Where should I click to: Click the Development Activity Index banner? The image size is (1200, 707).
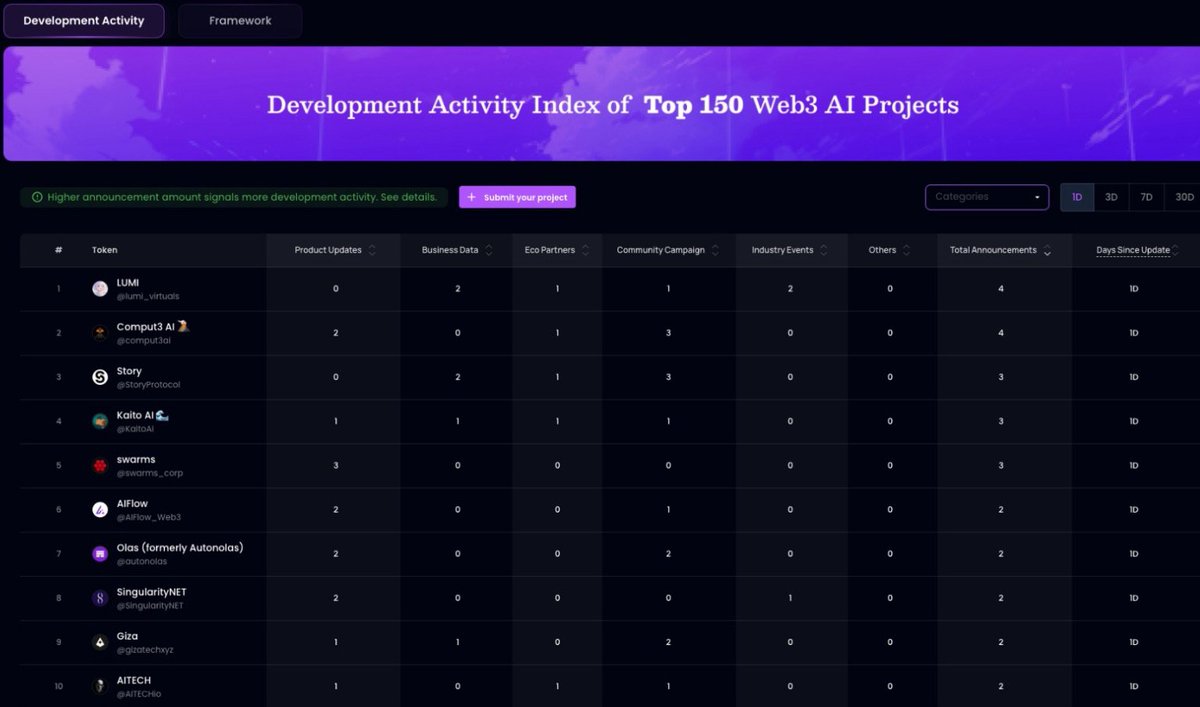click(601, 104)
